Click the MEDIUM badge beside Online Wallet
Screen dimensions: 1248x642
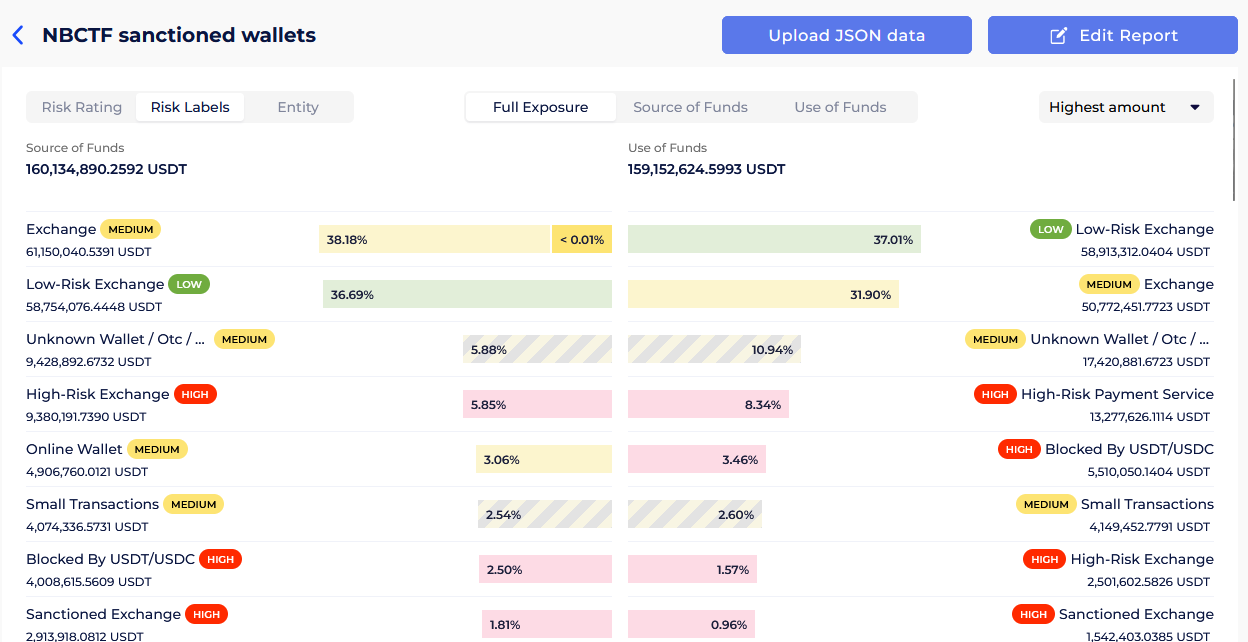[x=157, y=450]
